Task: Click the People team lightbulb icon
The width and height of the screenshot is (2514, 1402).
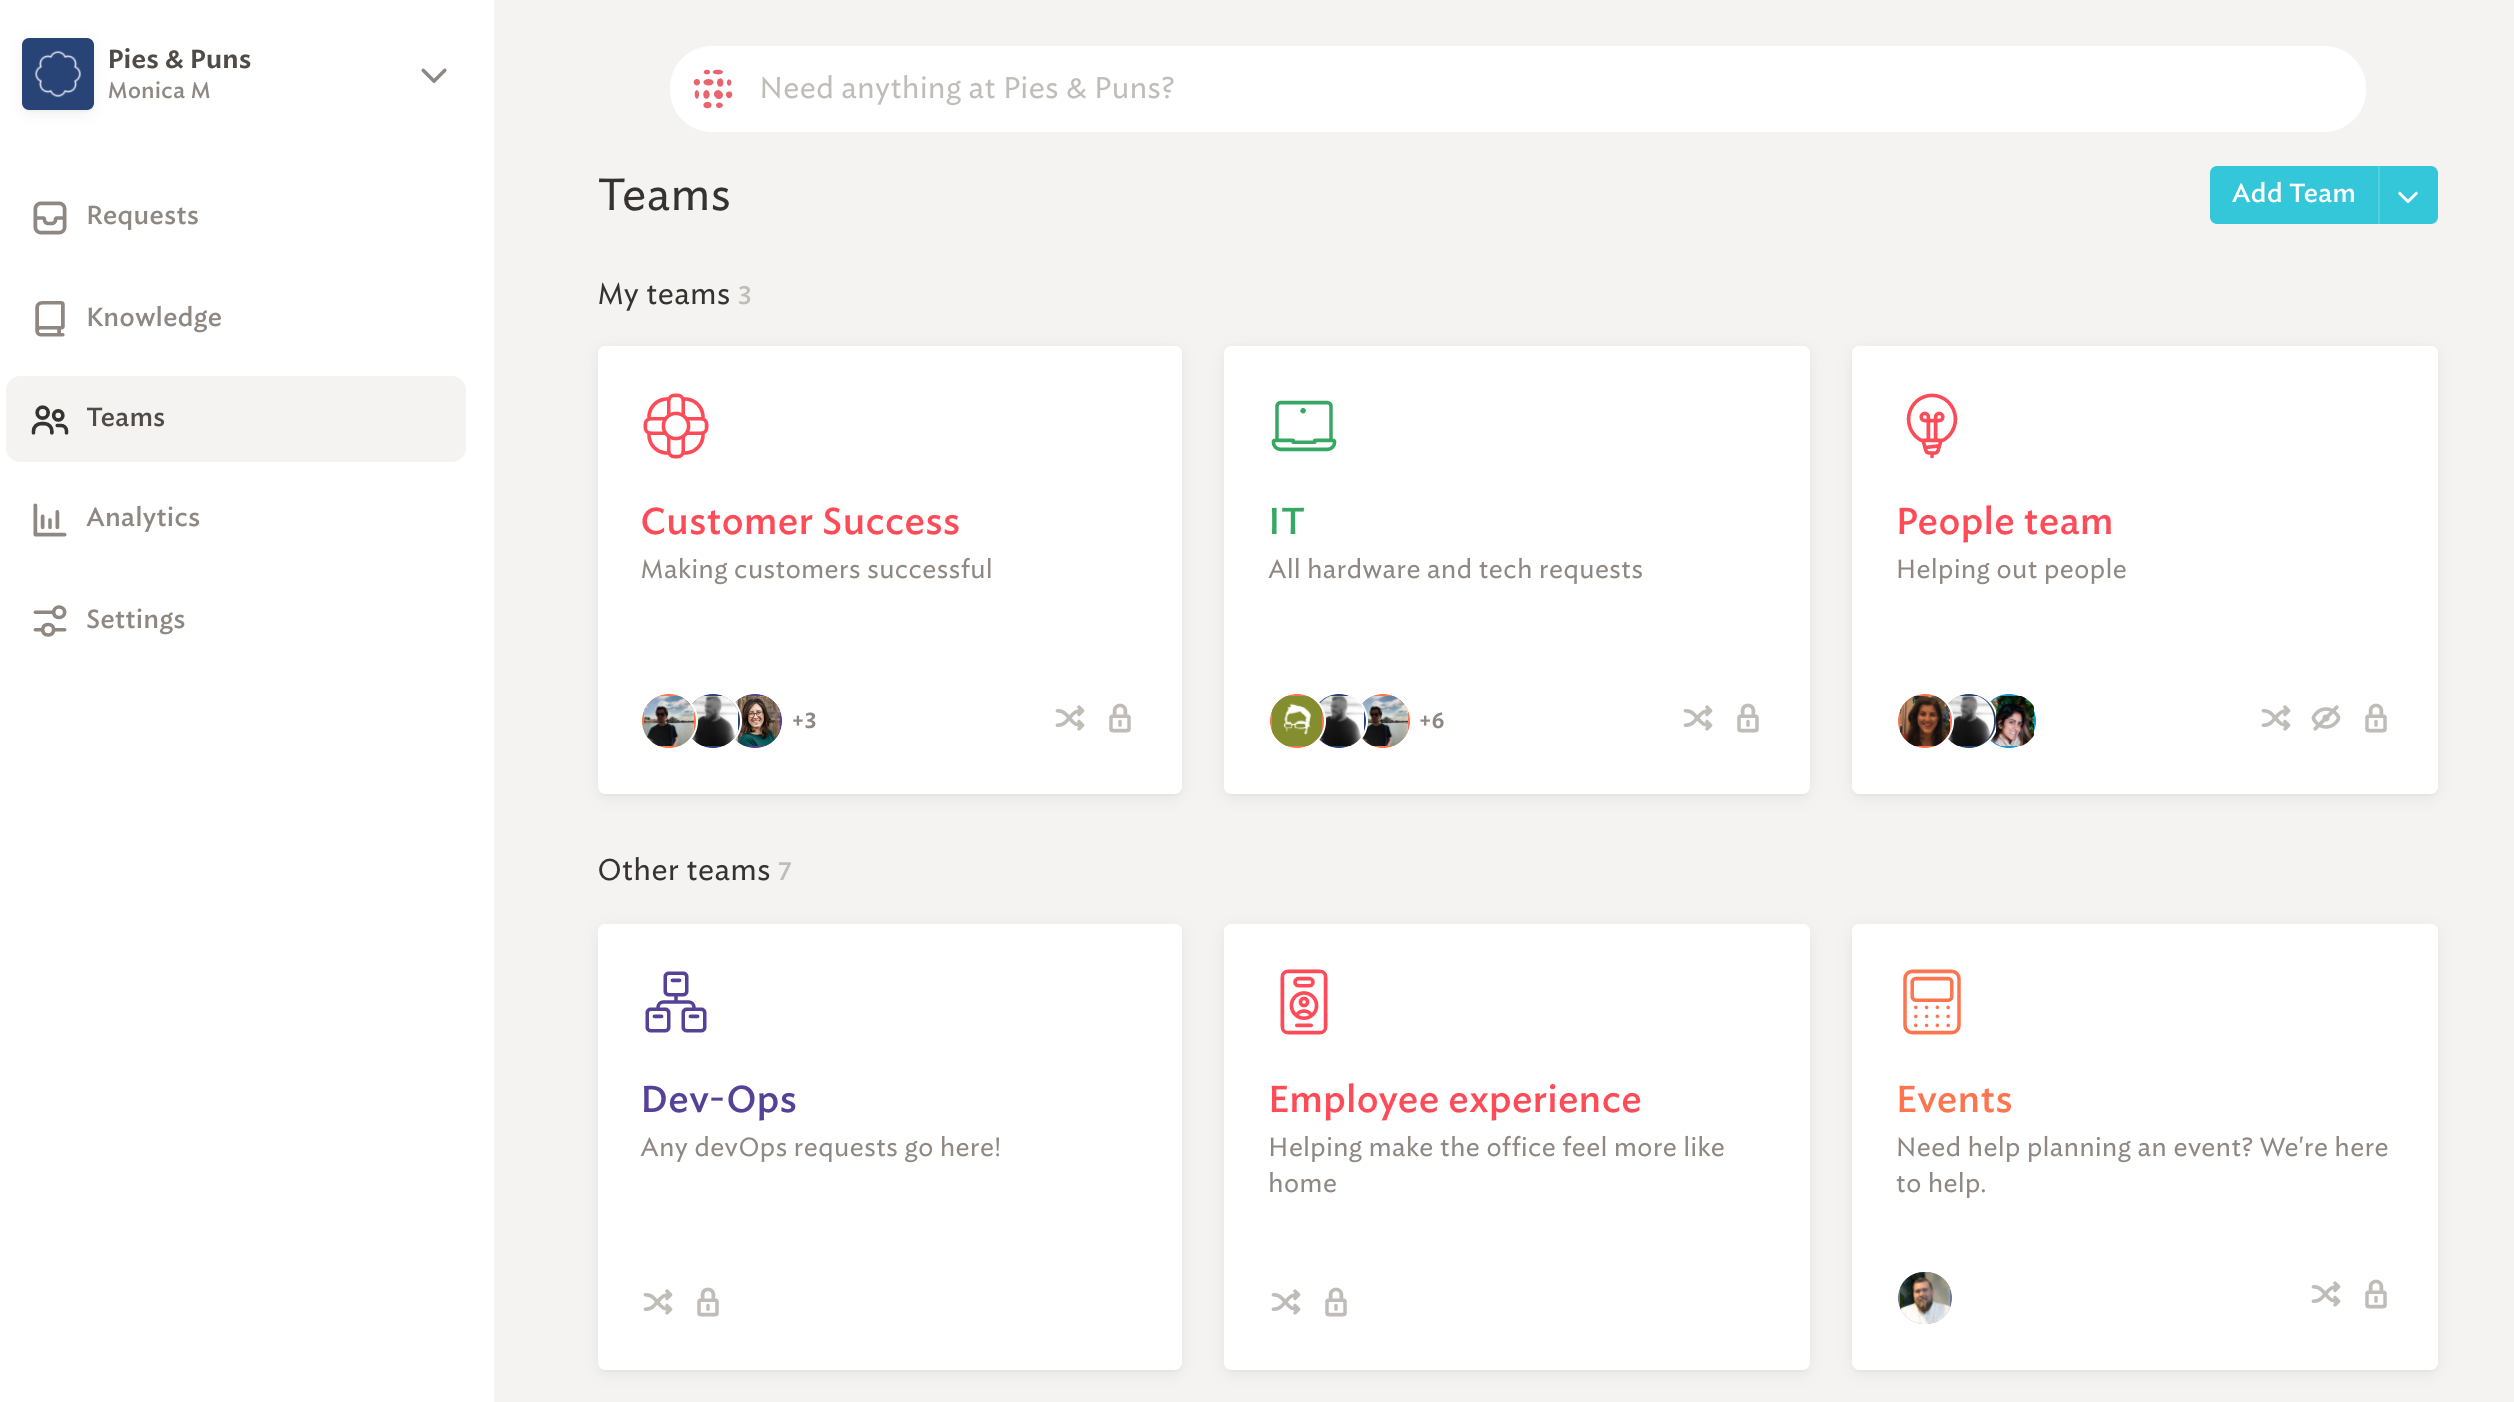Action: click(1931, 425)
